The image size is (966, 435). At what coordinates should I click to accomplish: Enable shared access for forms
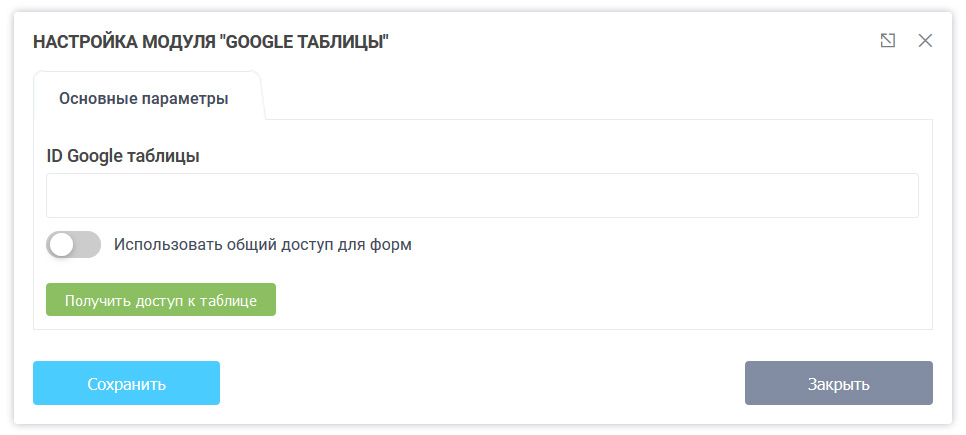(x=73, y=244)
